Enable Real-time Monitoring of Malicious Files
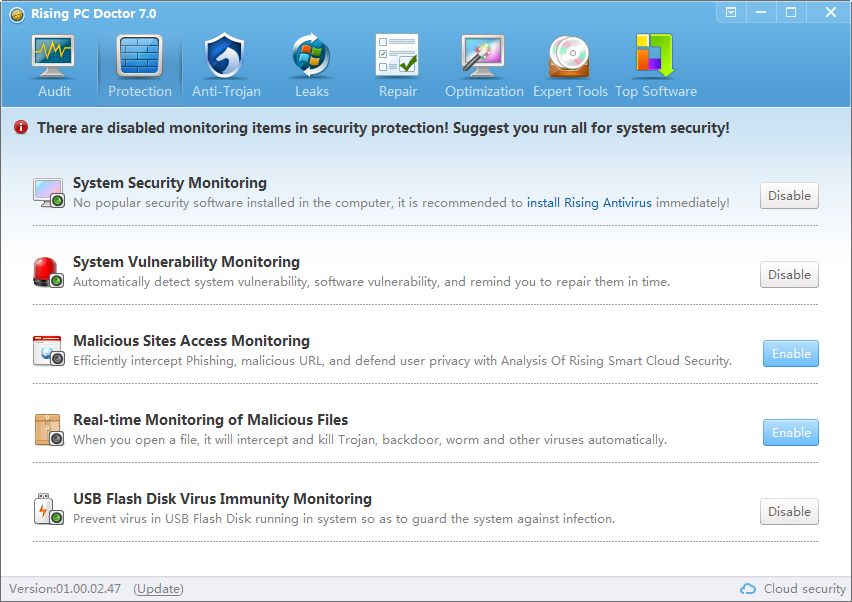Screen dimensions: 852x602 791,432
